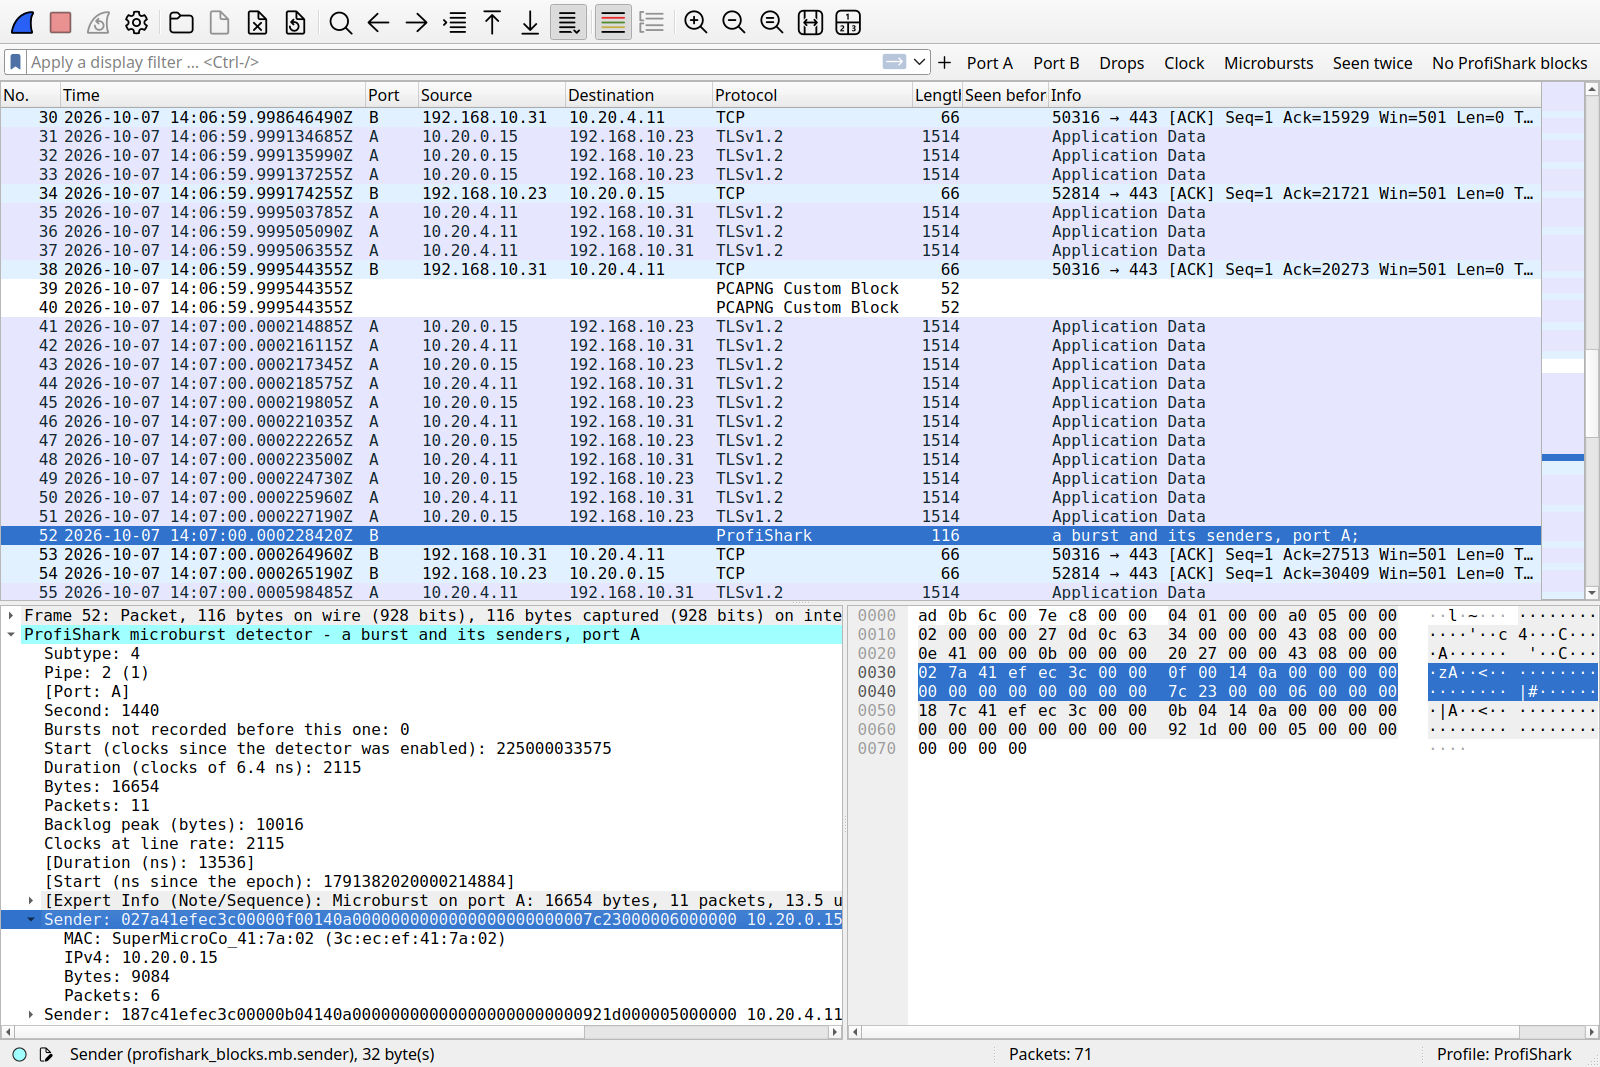Screen dimensions: 1600x1067
Task: Jump to the first packet
Action: (492, 22)
